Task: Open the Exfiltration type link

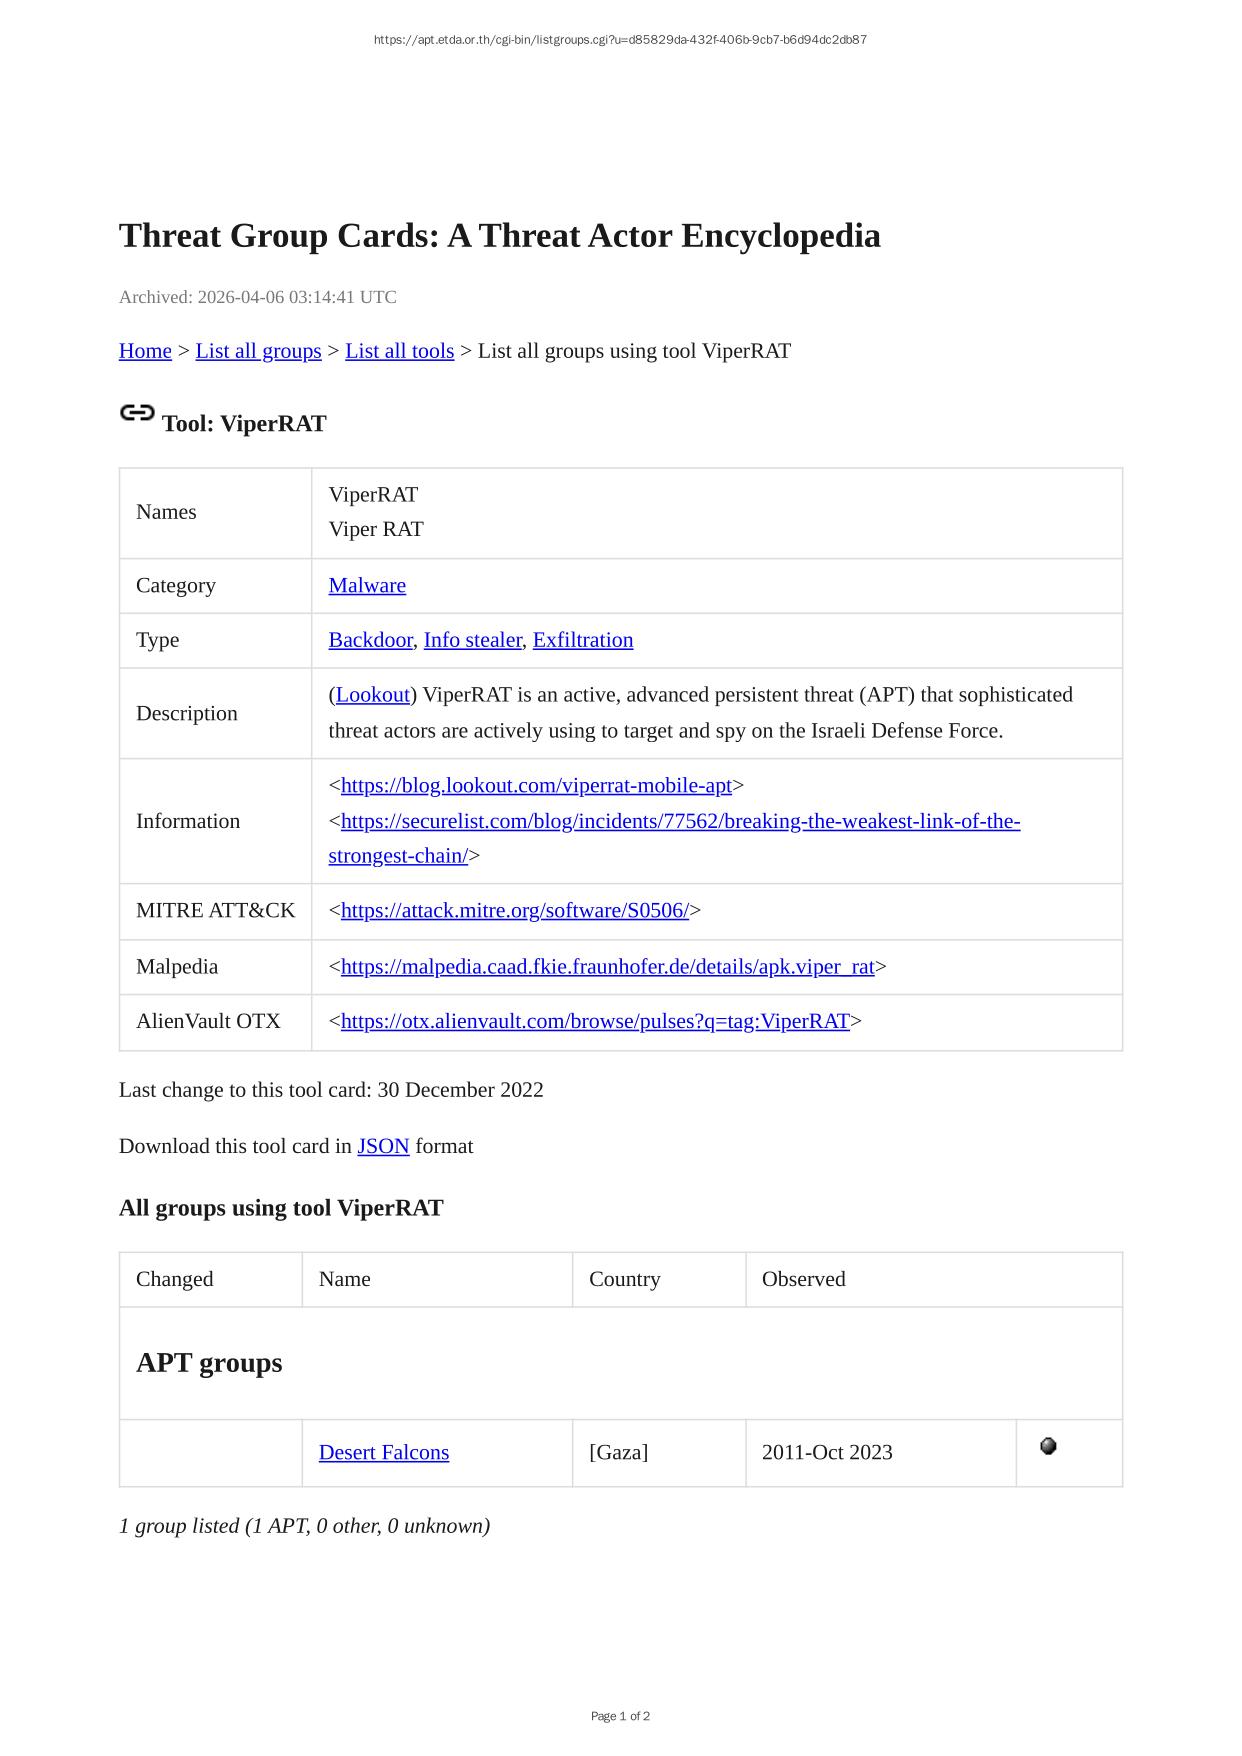Action: pos(582,640)
